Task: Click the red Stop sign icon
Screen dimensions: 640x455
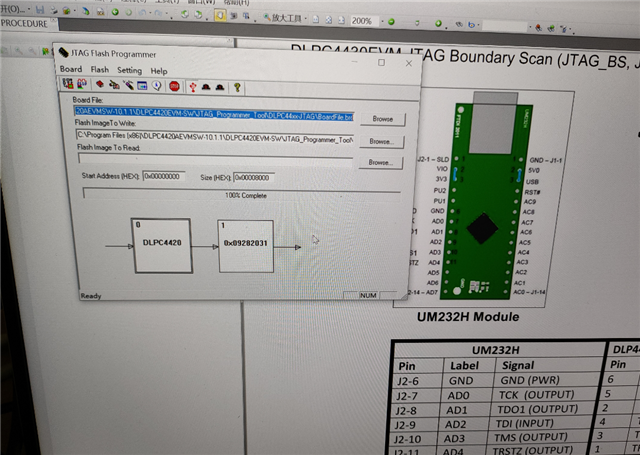Action: [x=174, y=86]
